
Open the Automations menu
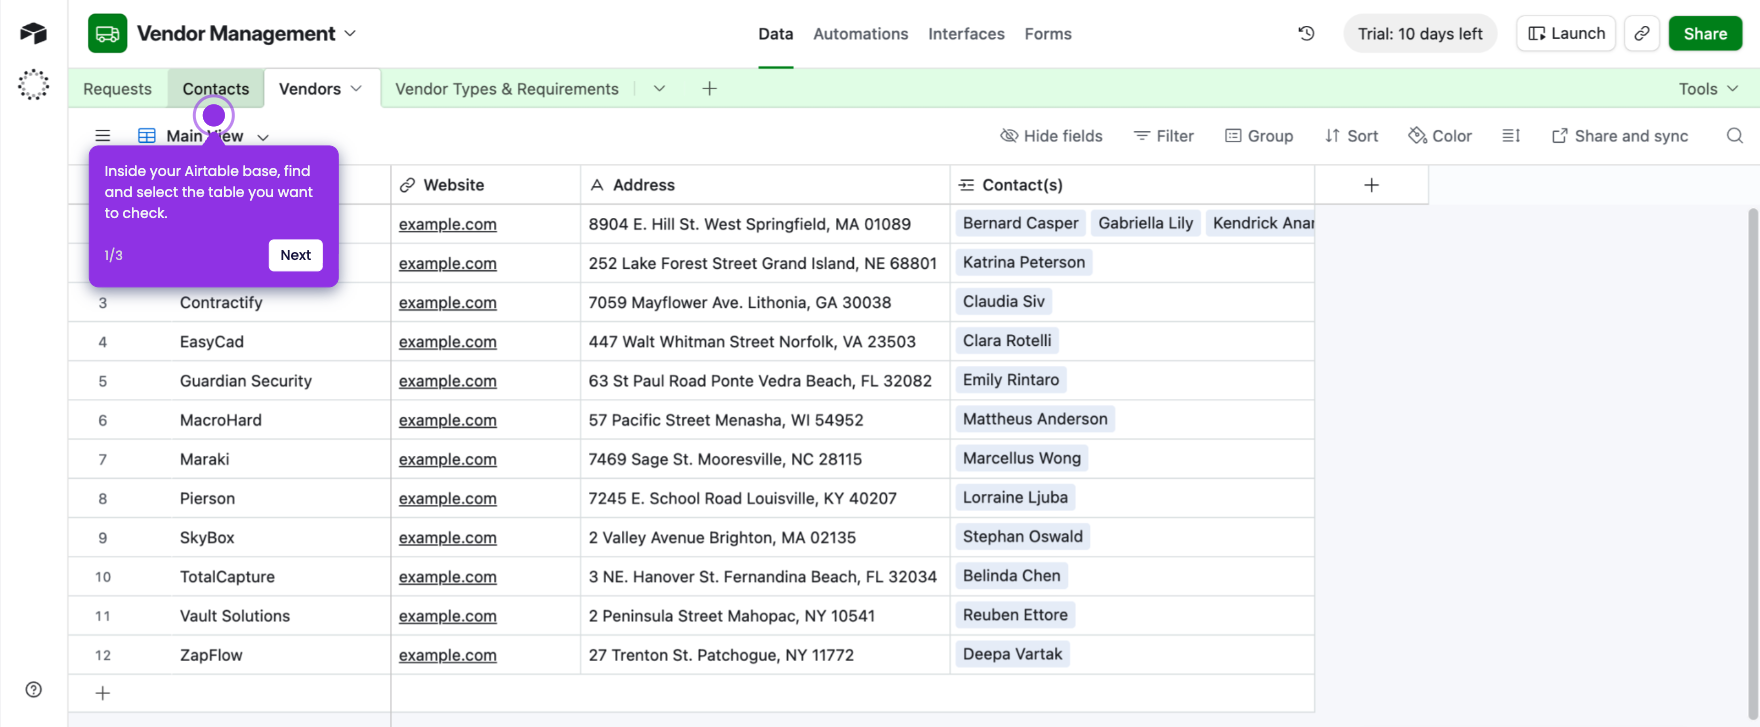[860, 33]
